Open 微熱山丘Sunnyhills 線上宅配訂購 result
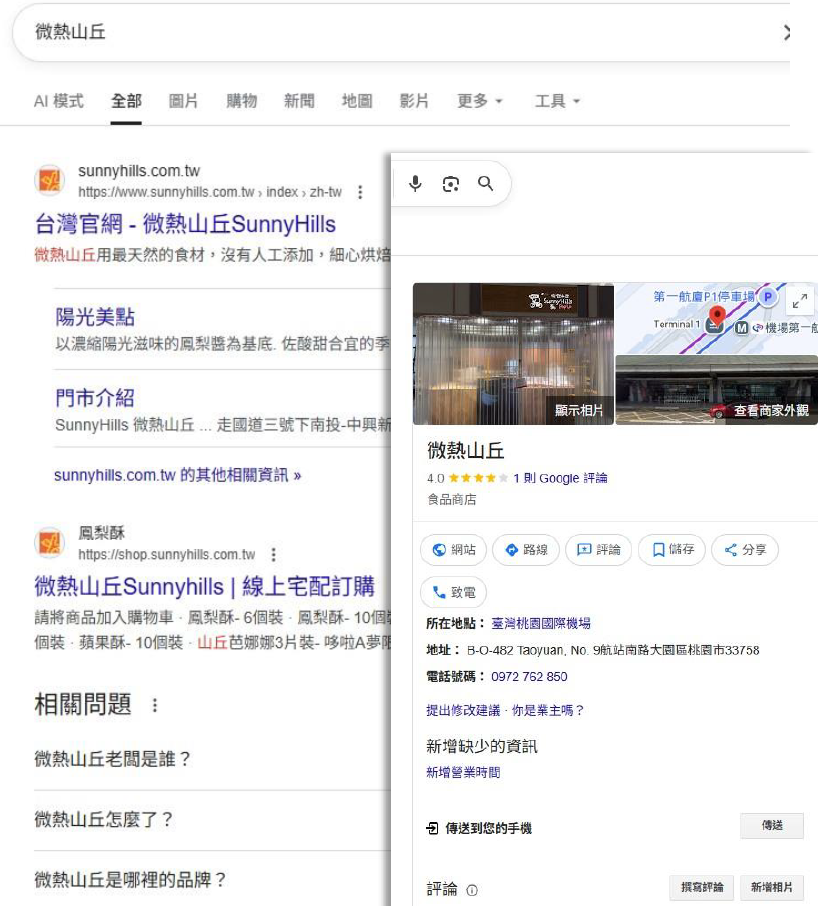The height and width of the screenshot is (906, 821). [205, 586]
